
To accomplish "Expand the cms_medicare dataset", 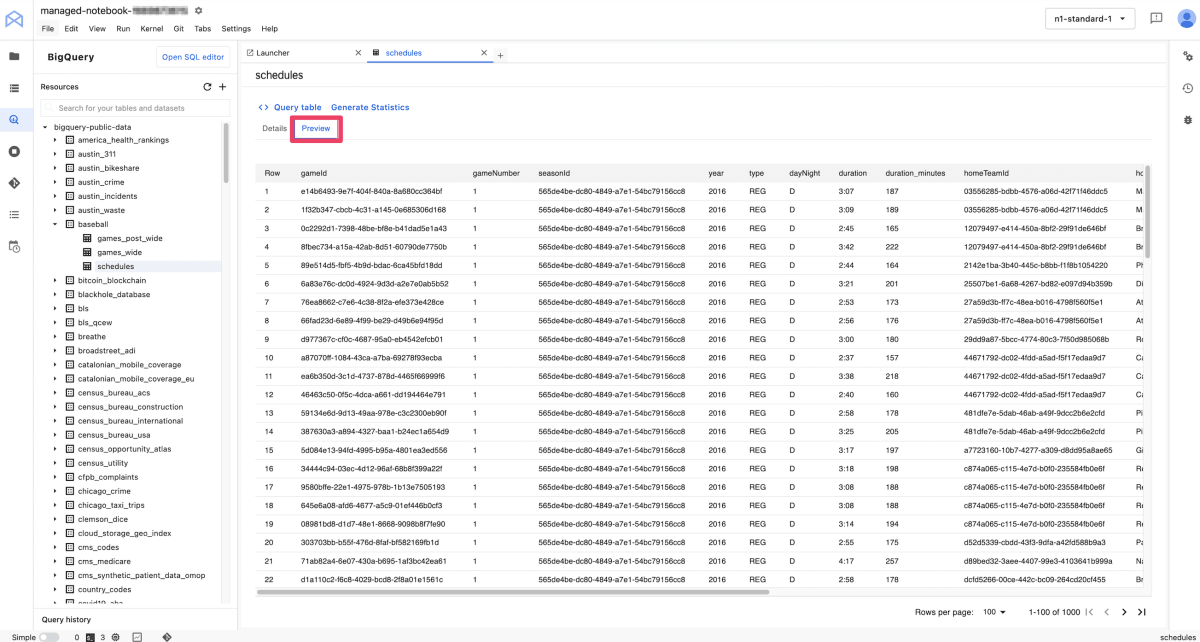I will 56,561.
